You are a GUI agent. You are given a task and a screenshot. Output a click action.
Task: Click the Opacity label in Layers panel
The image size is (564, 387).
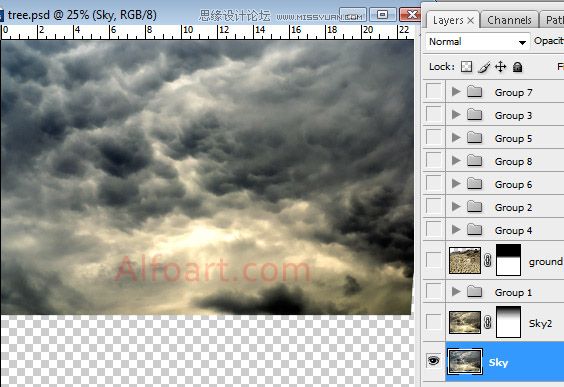(x=549, y=41)
